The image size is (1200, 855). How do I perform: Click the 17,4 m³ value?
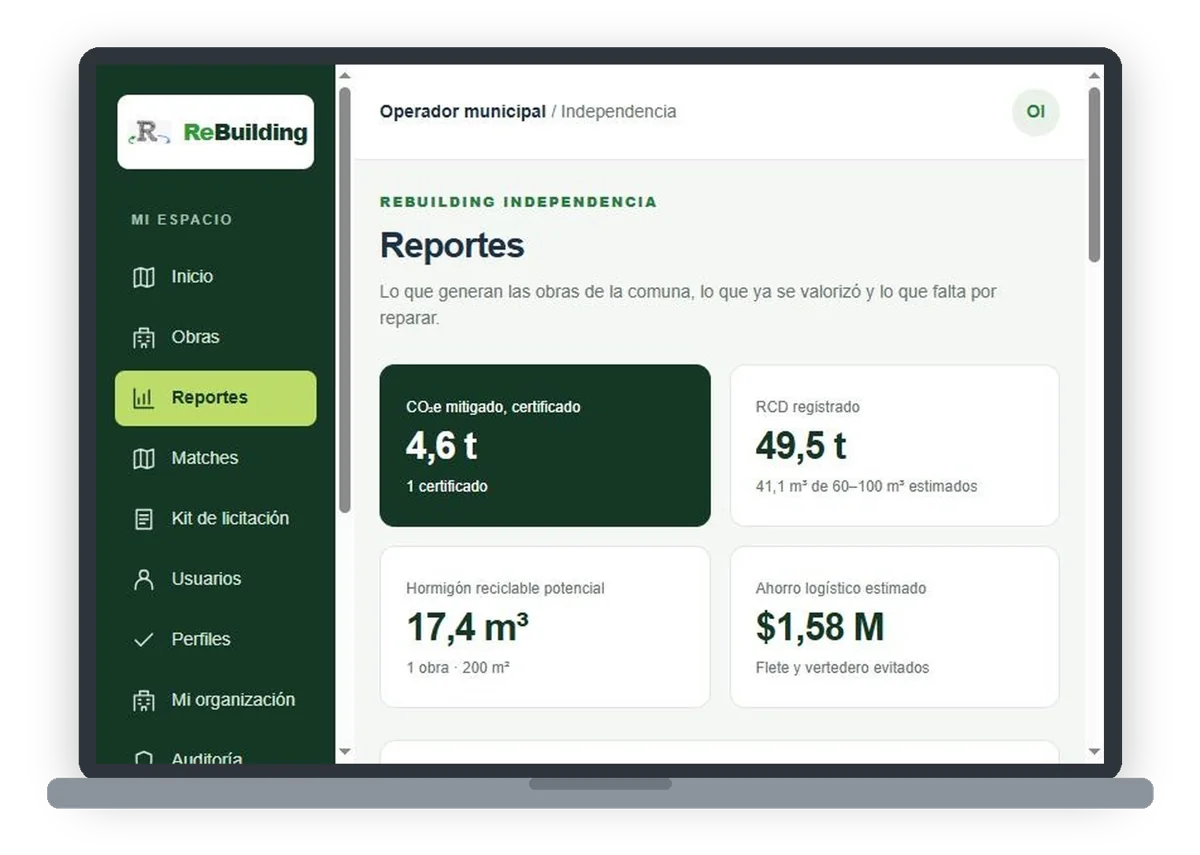(467, 627)
